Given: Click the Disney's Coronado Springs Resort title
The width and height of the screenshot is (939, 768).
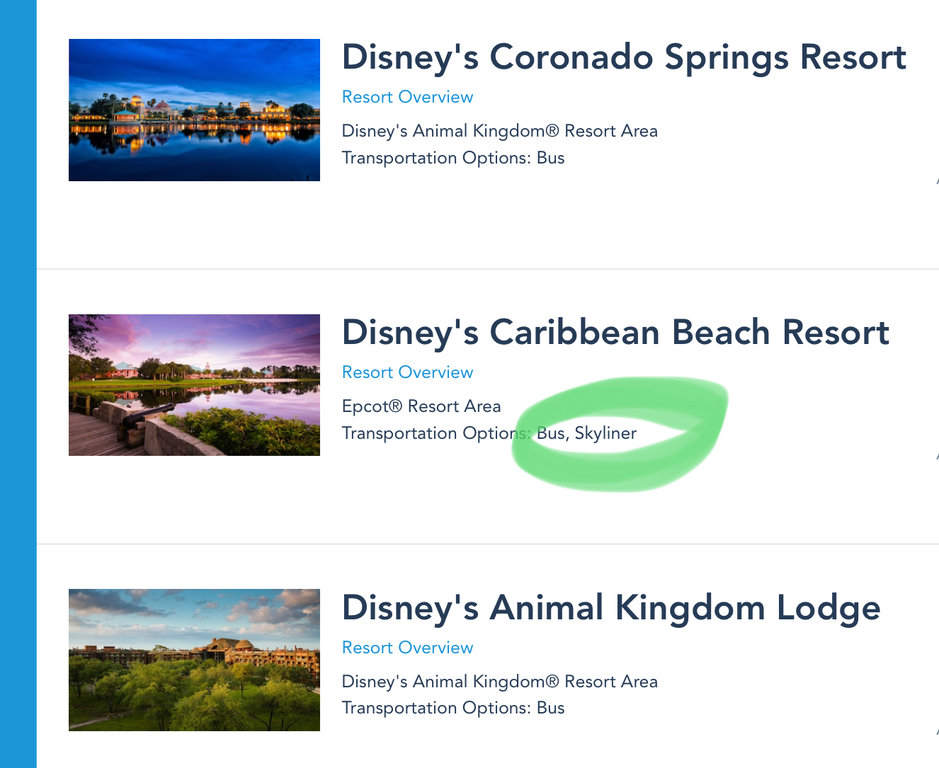Looking at the screenshot, I should [x=623, y=57].
